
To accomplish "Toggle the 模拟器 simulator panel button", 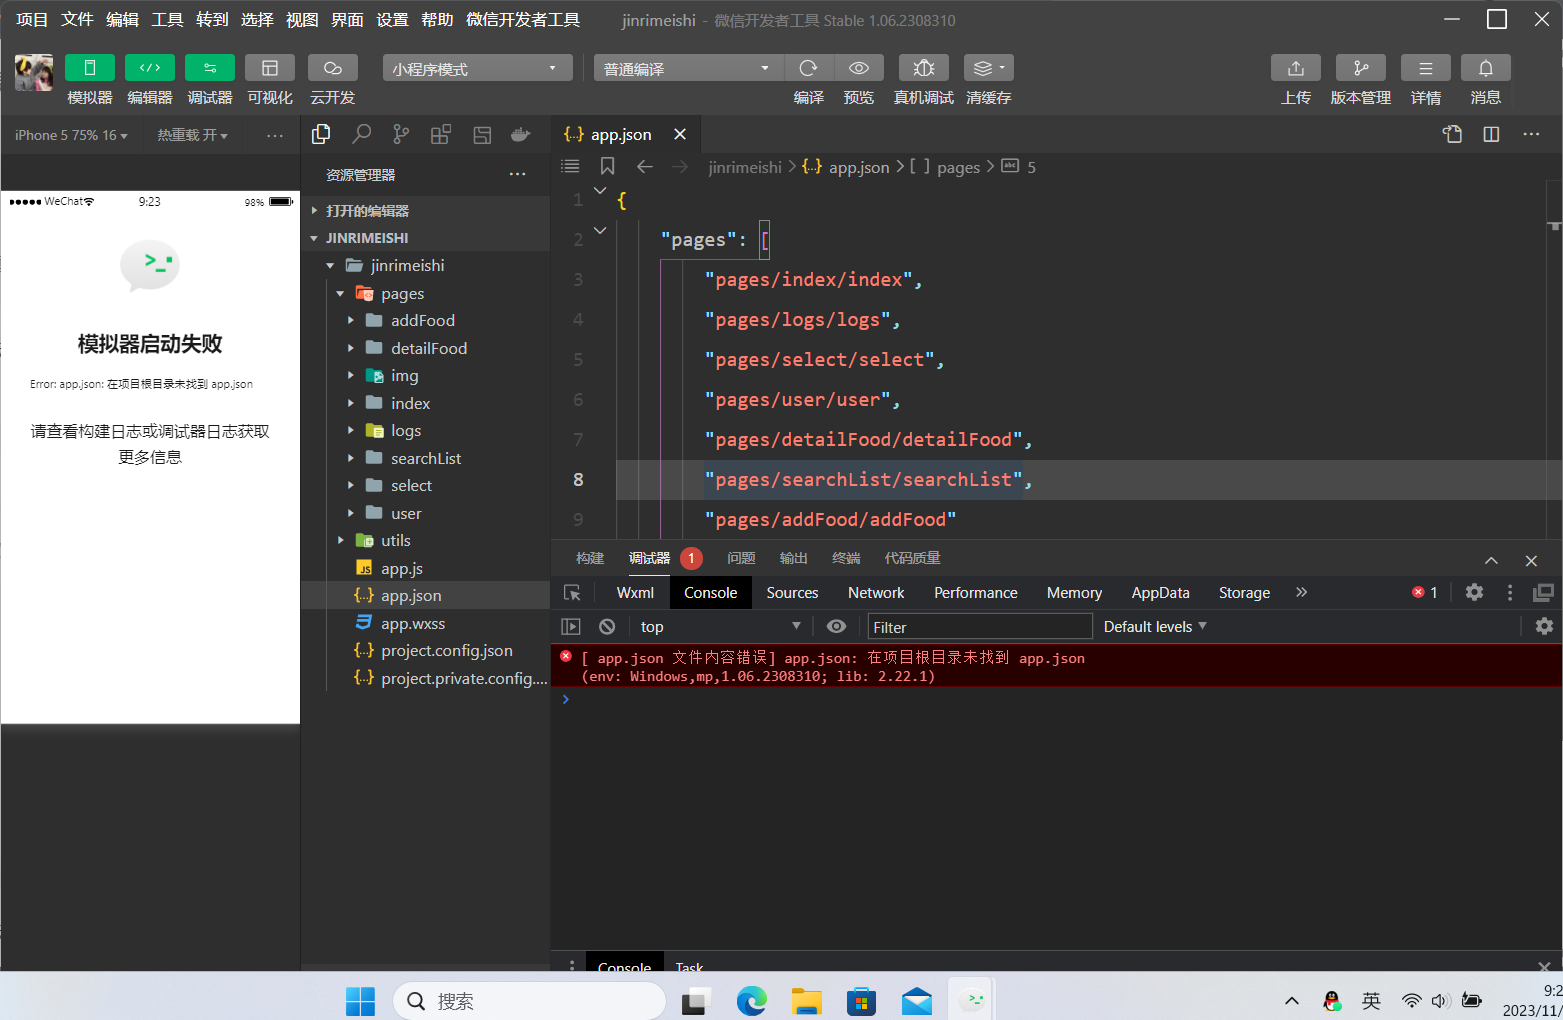I will [90, 68].
